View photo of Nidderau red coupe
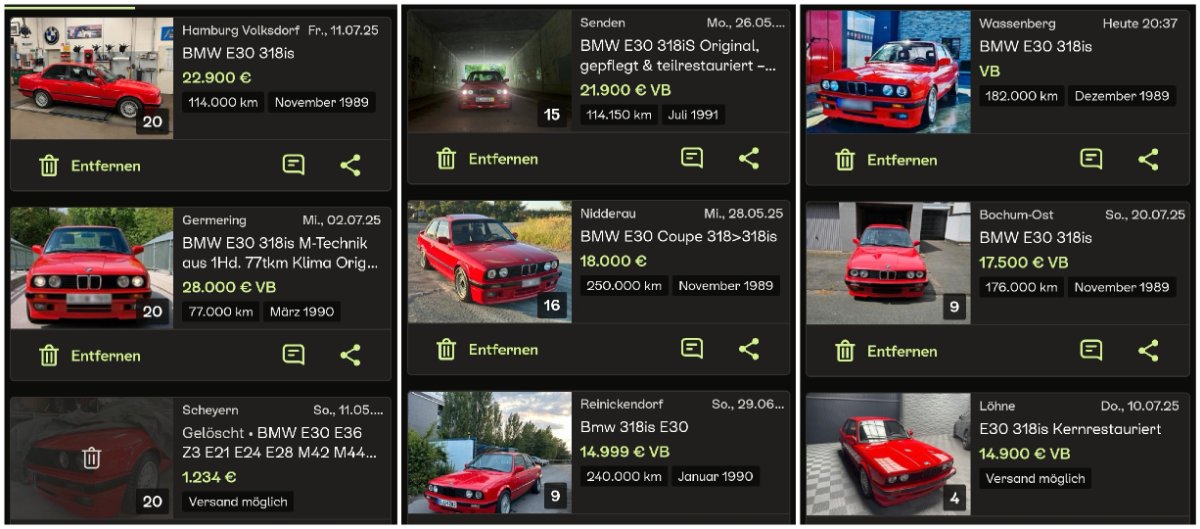Viewport: 1200px width, 529px height. click(489, 262)
